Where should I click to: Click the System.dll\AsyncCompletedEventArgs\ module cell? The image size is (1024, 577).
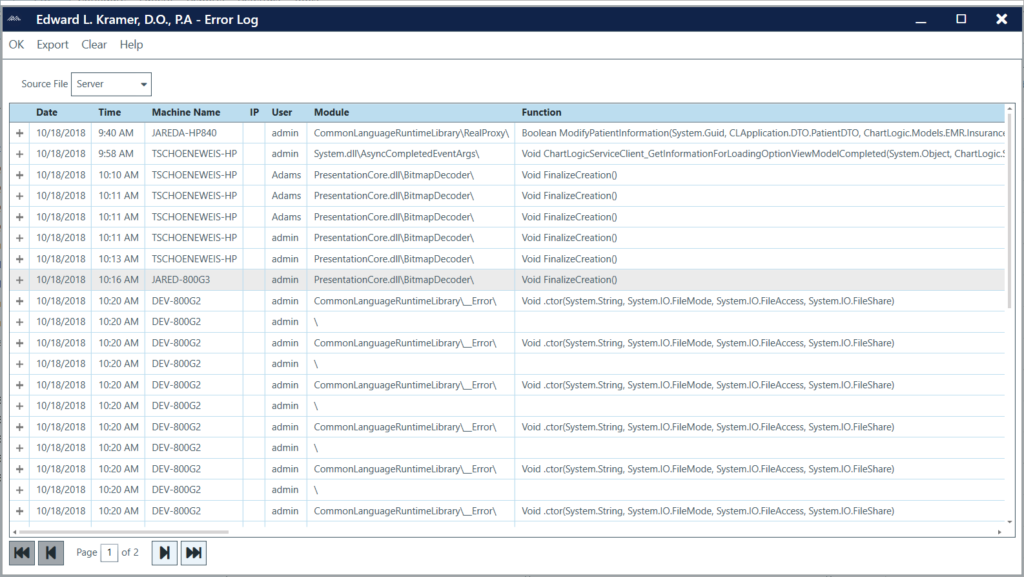(x=411, y=154)
